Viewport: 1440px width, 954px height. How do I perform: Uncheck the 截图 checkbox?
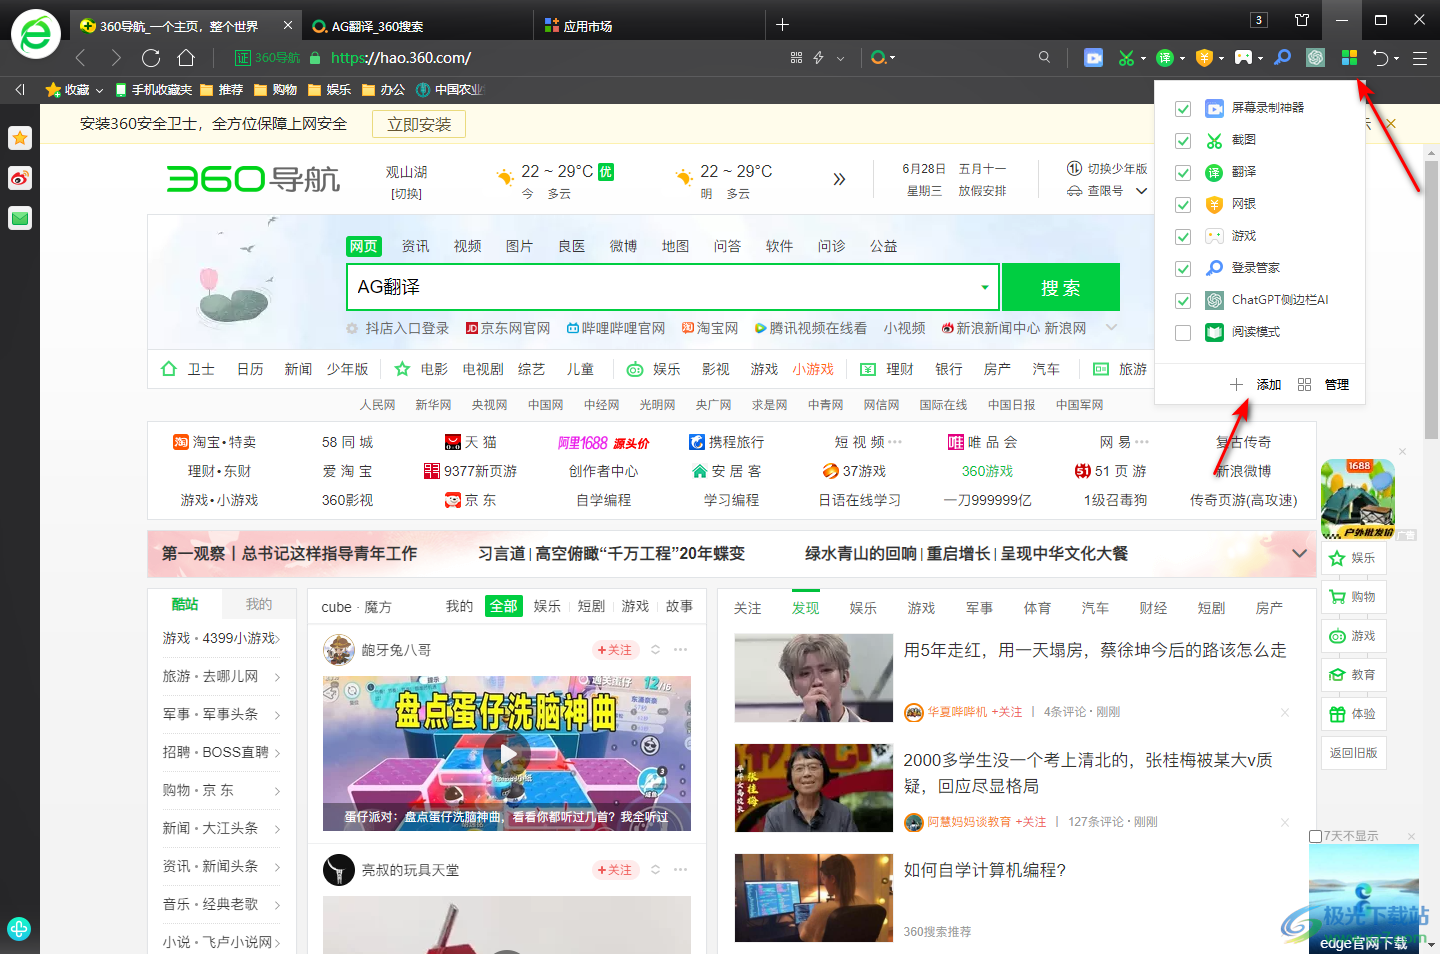[1183, 140]
